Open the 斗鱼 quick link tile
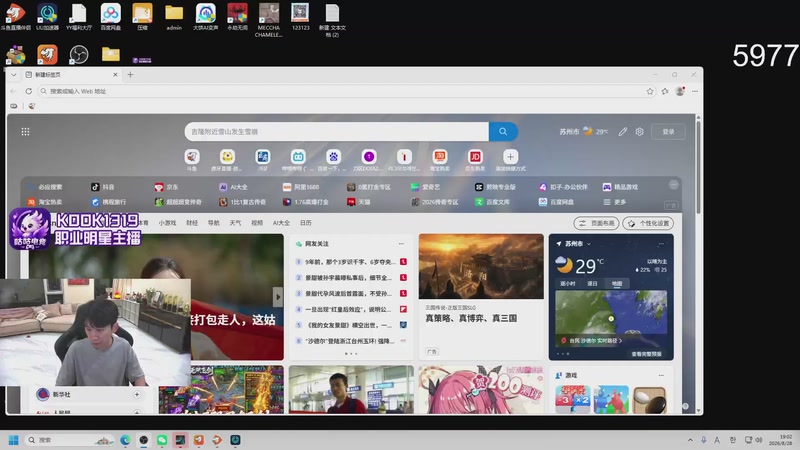Image resolution: width=800 pixels, height=450 pixels. pos(192,160)
